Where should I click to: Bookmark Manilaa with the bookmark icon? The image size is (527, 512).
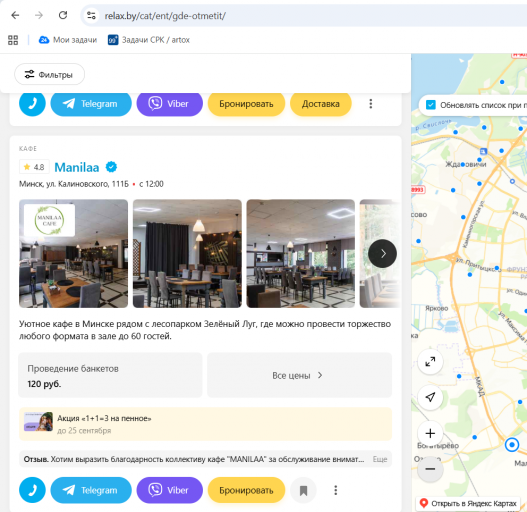pyautogui.click(x=303, y=490)
